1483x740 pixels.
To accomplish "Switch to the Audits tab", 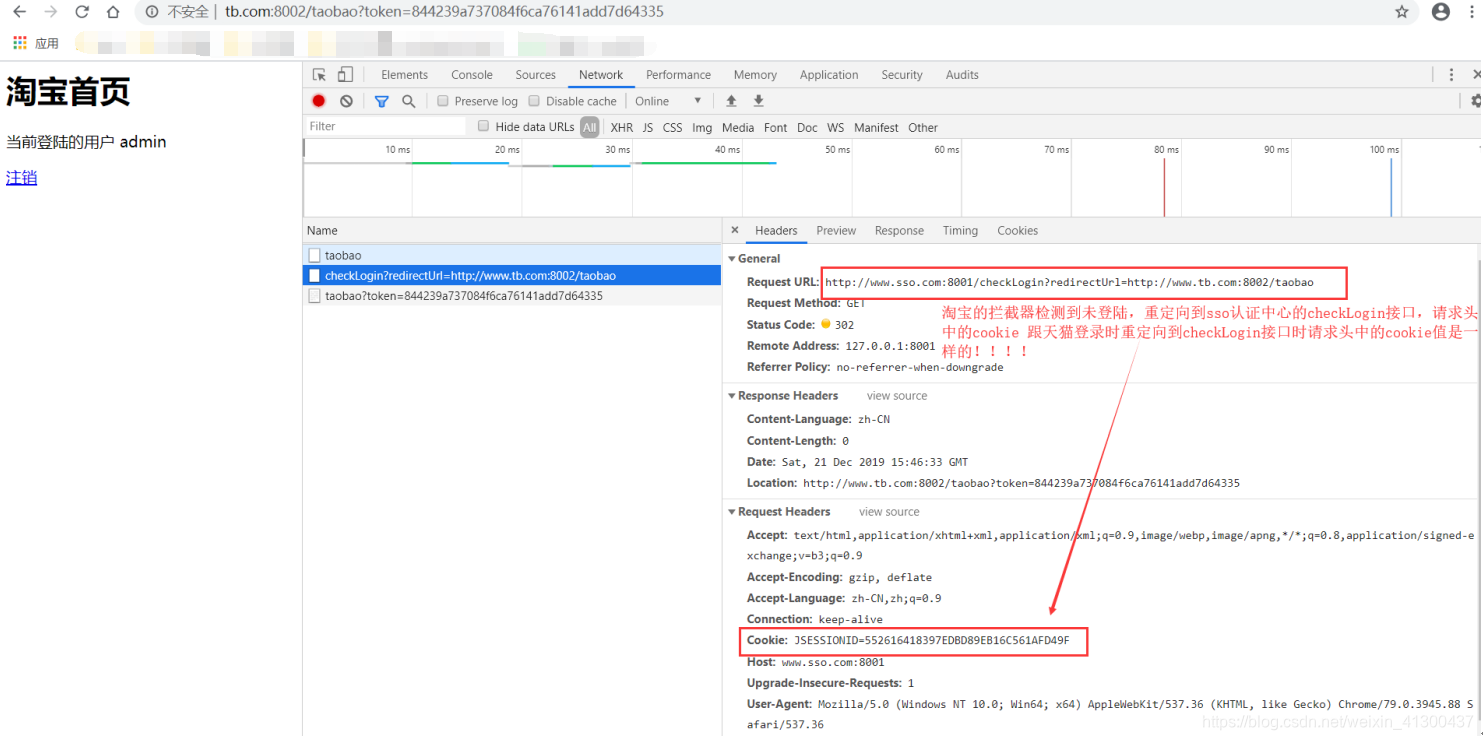I will point(962,75).
